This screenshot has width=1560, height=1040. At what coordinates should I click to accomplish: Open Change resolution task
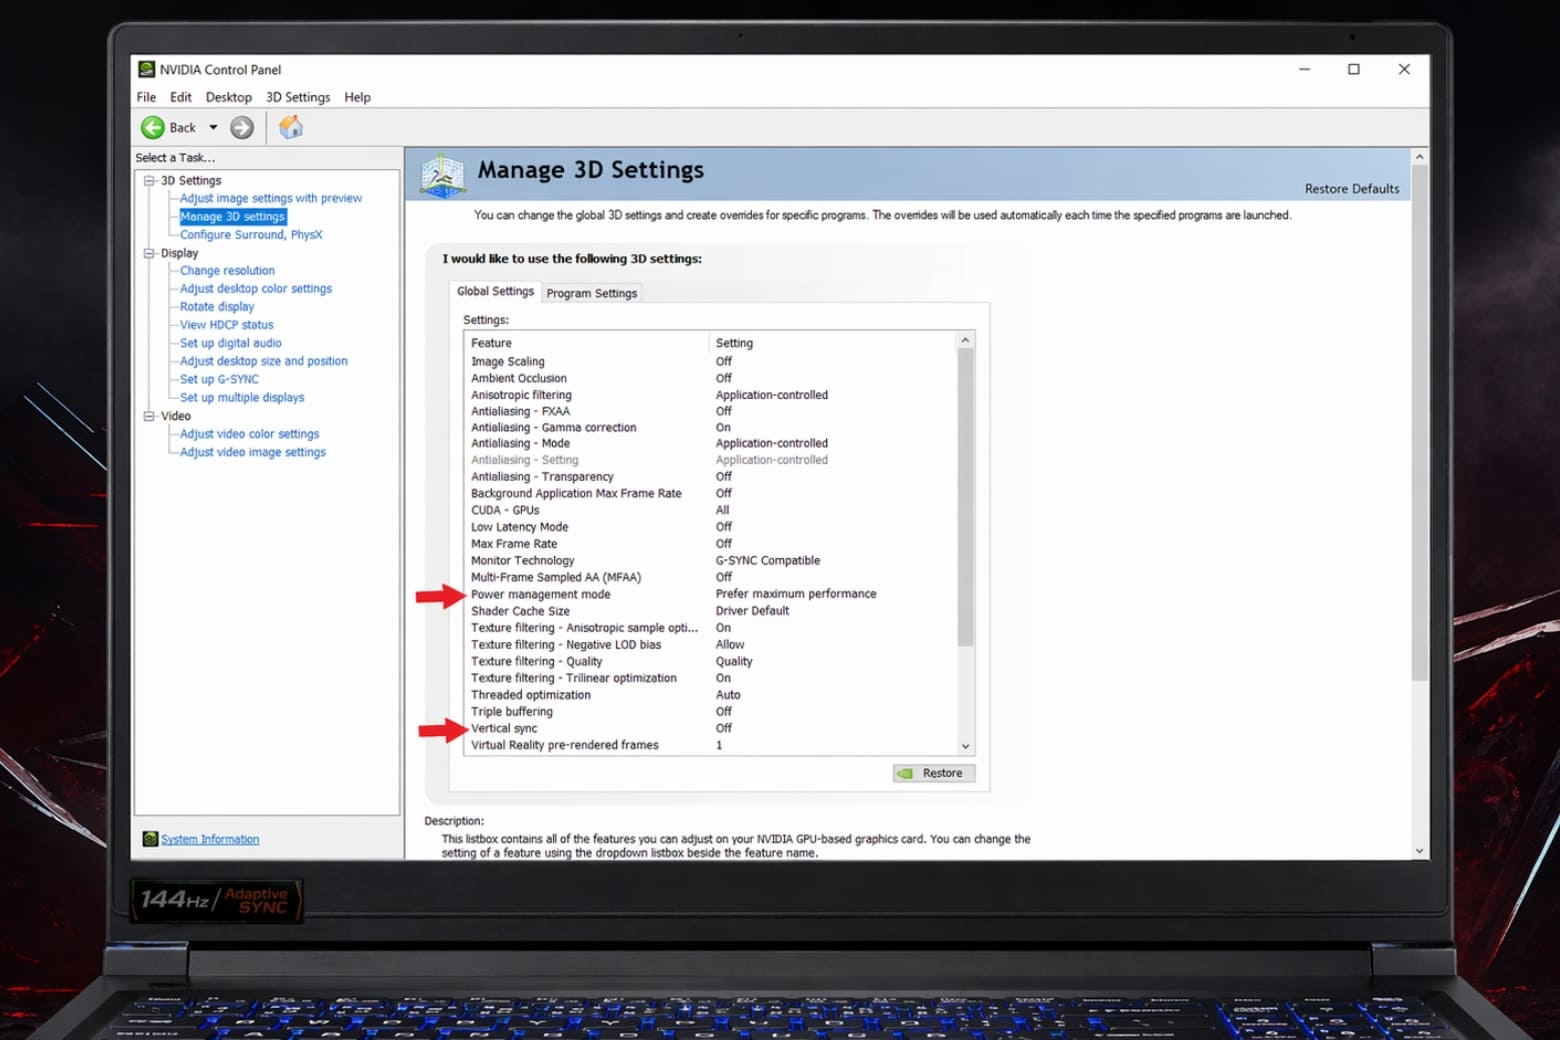pos(227,271)
